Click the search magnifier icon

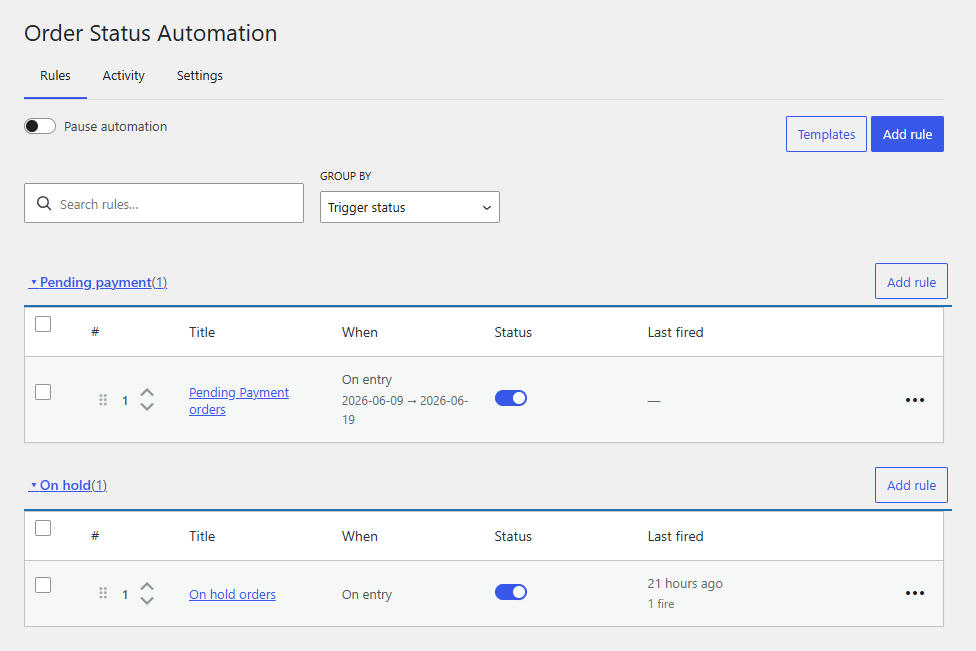coord(44,204)
